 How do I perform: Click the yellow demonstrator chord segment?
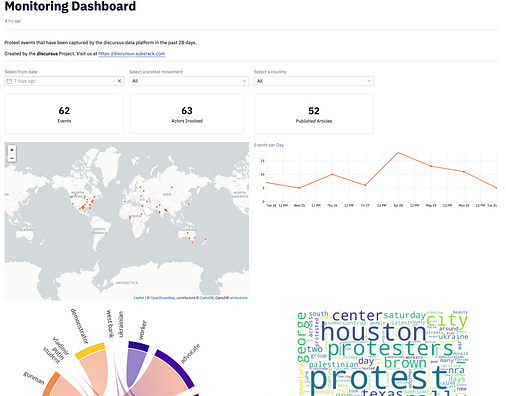(90, 351)
